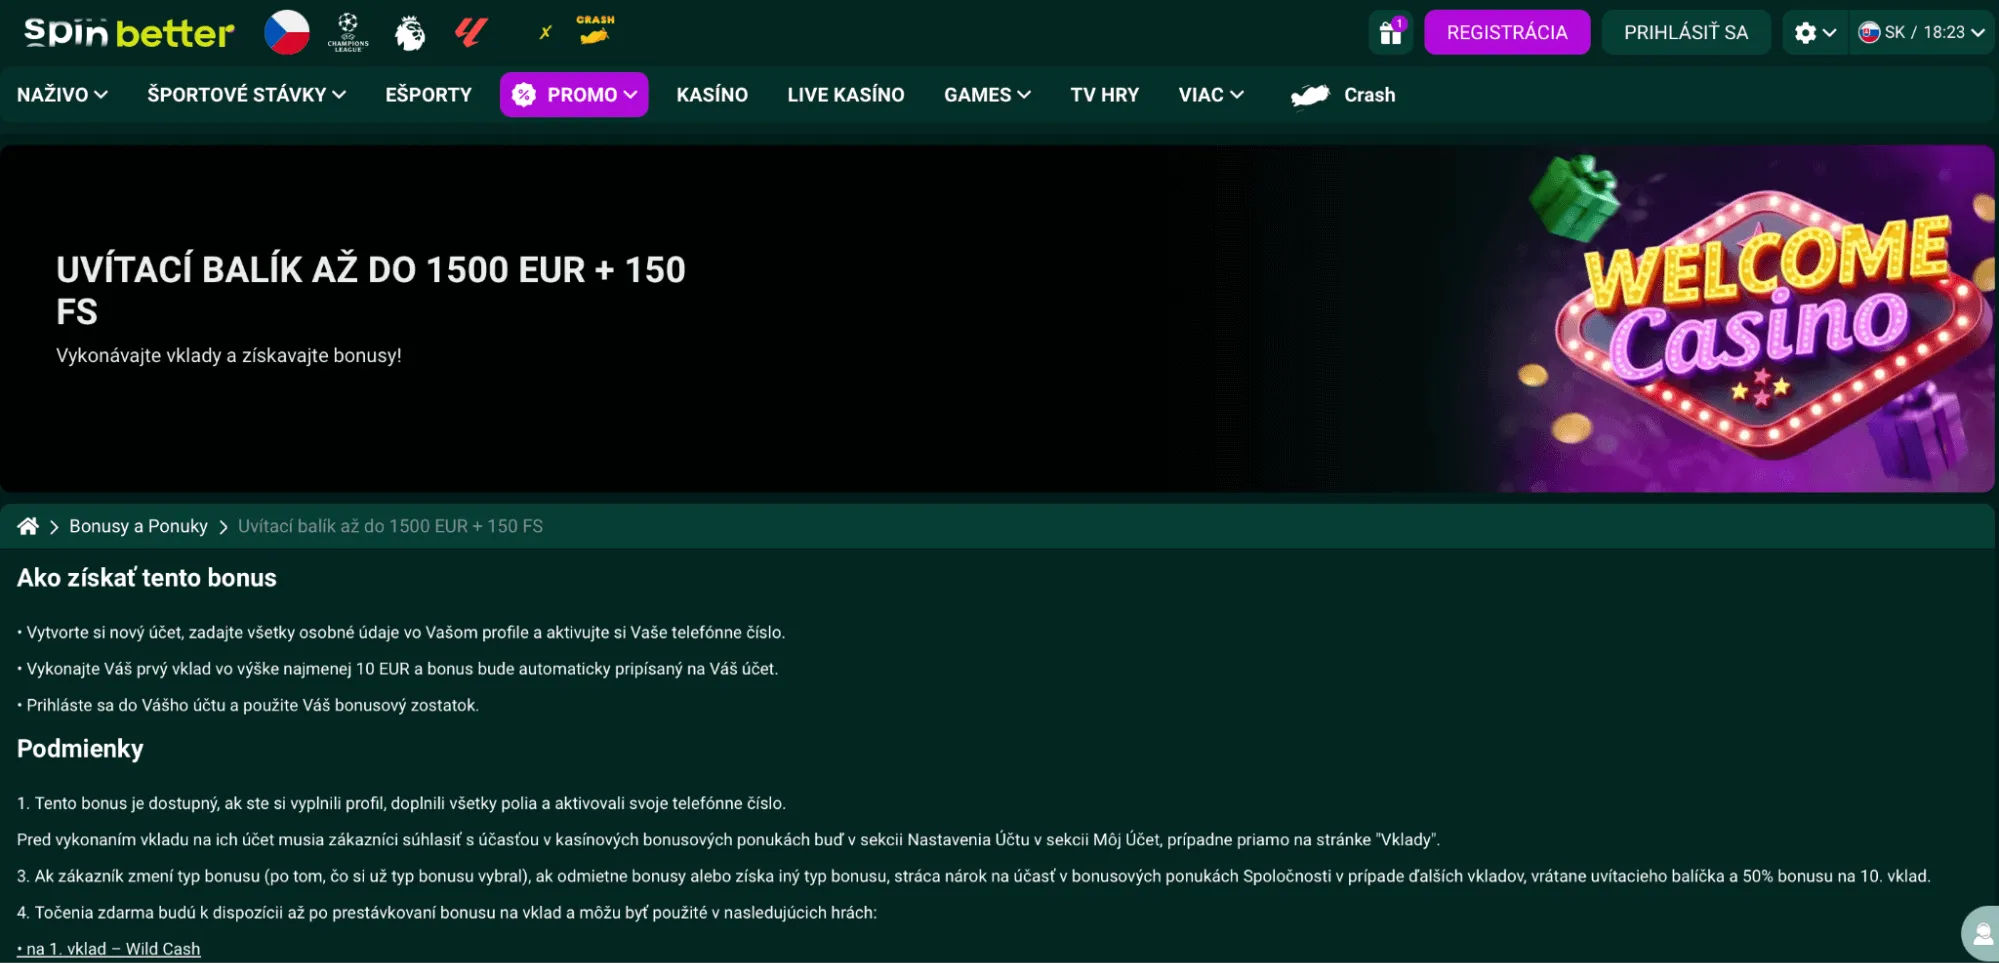Open the yellow Crash game icon in header
This screenshot has width=1999, height=964.
pyautogui.click(x=595, y=31)
